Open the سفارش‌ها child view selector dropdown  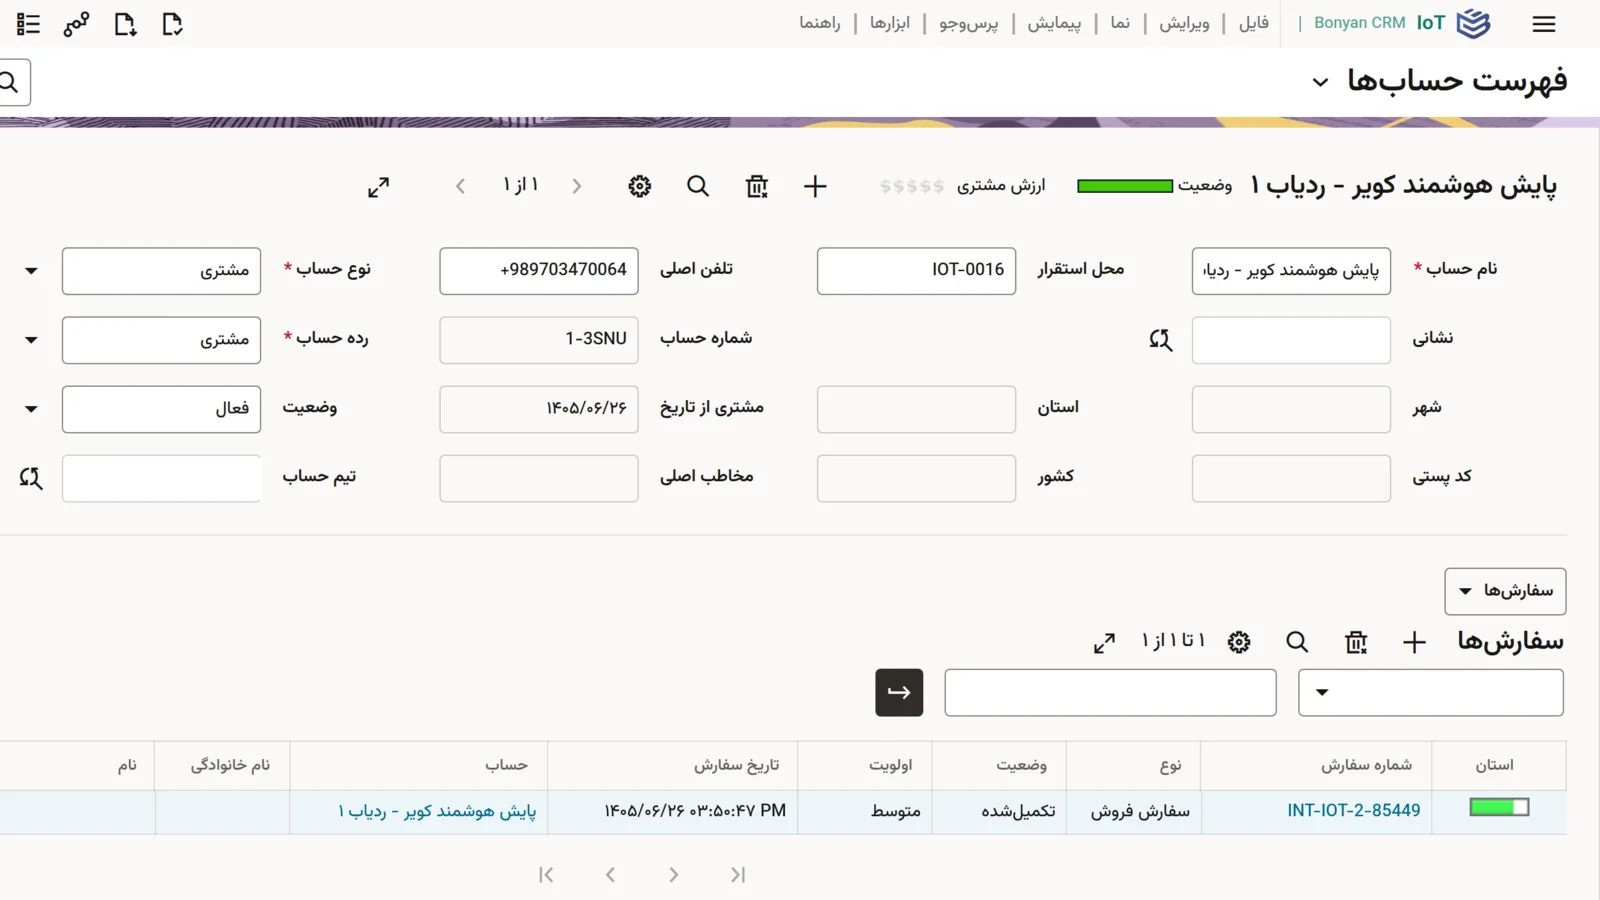pos(1505,591)
